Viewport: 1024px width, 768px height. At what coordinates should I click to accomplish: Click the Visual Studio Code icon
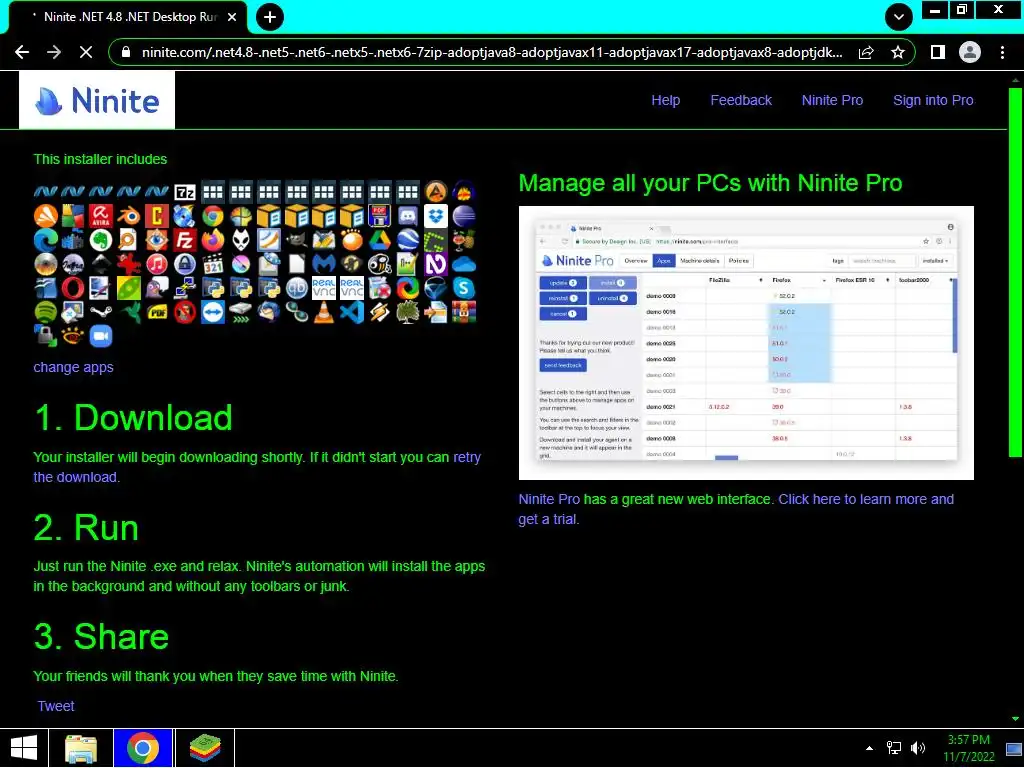[x=352, y=312]
